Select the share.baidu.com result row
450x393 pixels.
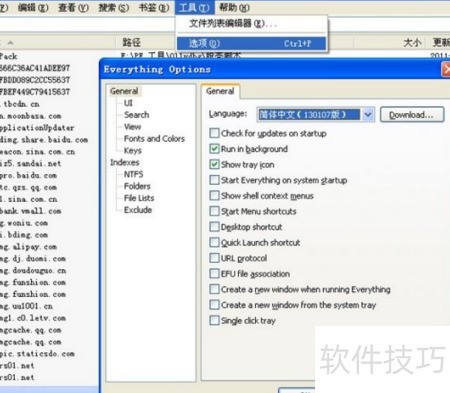44,140
